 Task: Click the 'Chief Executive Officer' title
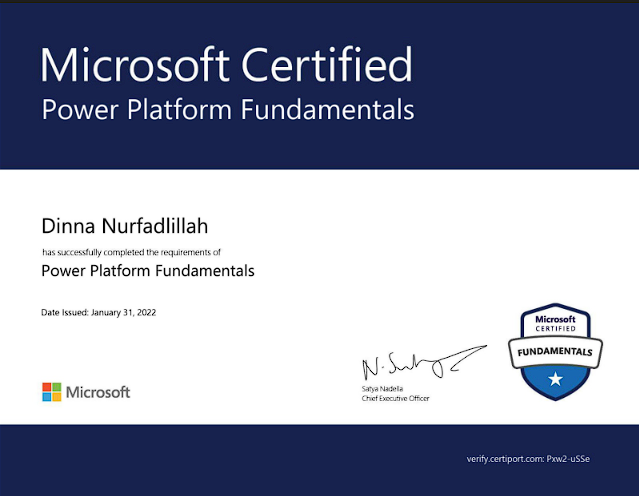pyautogui.click(x=395, y=399)
